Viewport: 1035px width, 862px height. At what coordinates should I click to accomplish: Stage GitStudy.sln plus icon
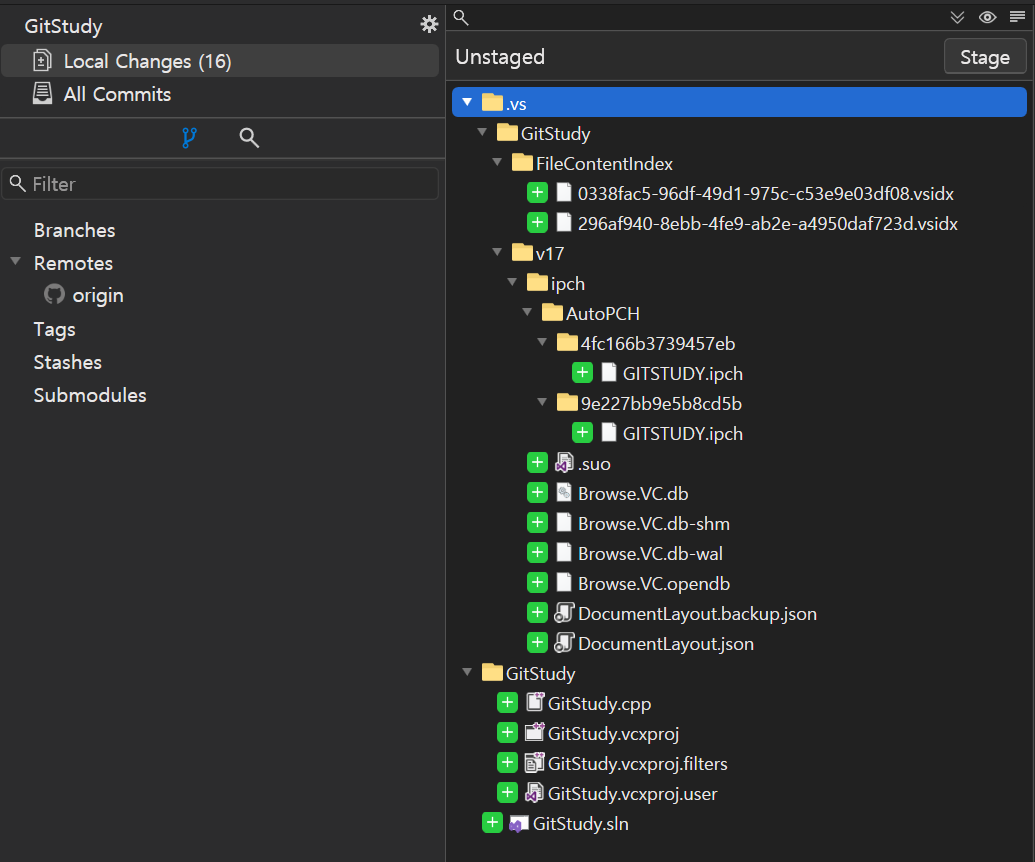[x=492, y=823]
